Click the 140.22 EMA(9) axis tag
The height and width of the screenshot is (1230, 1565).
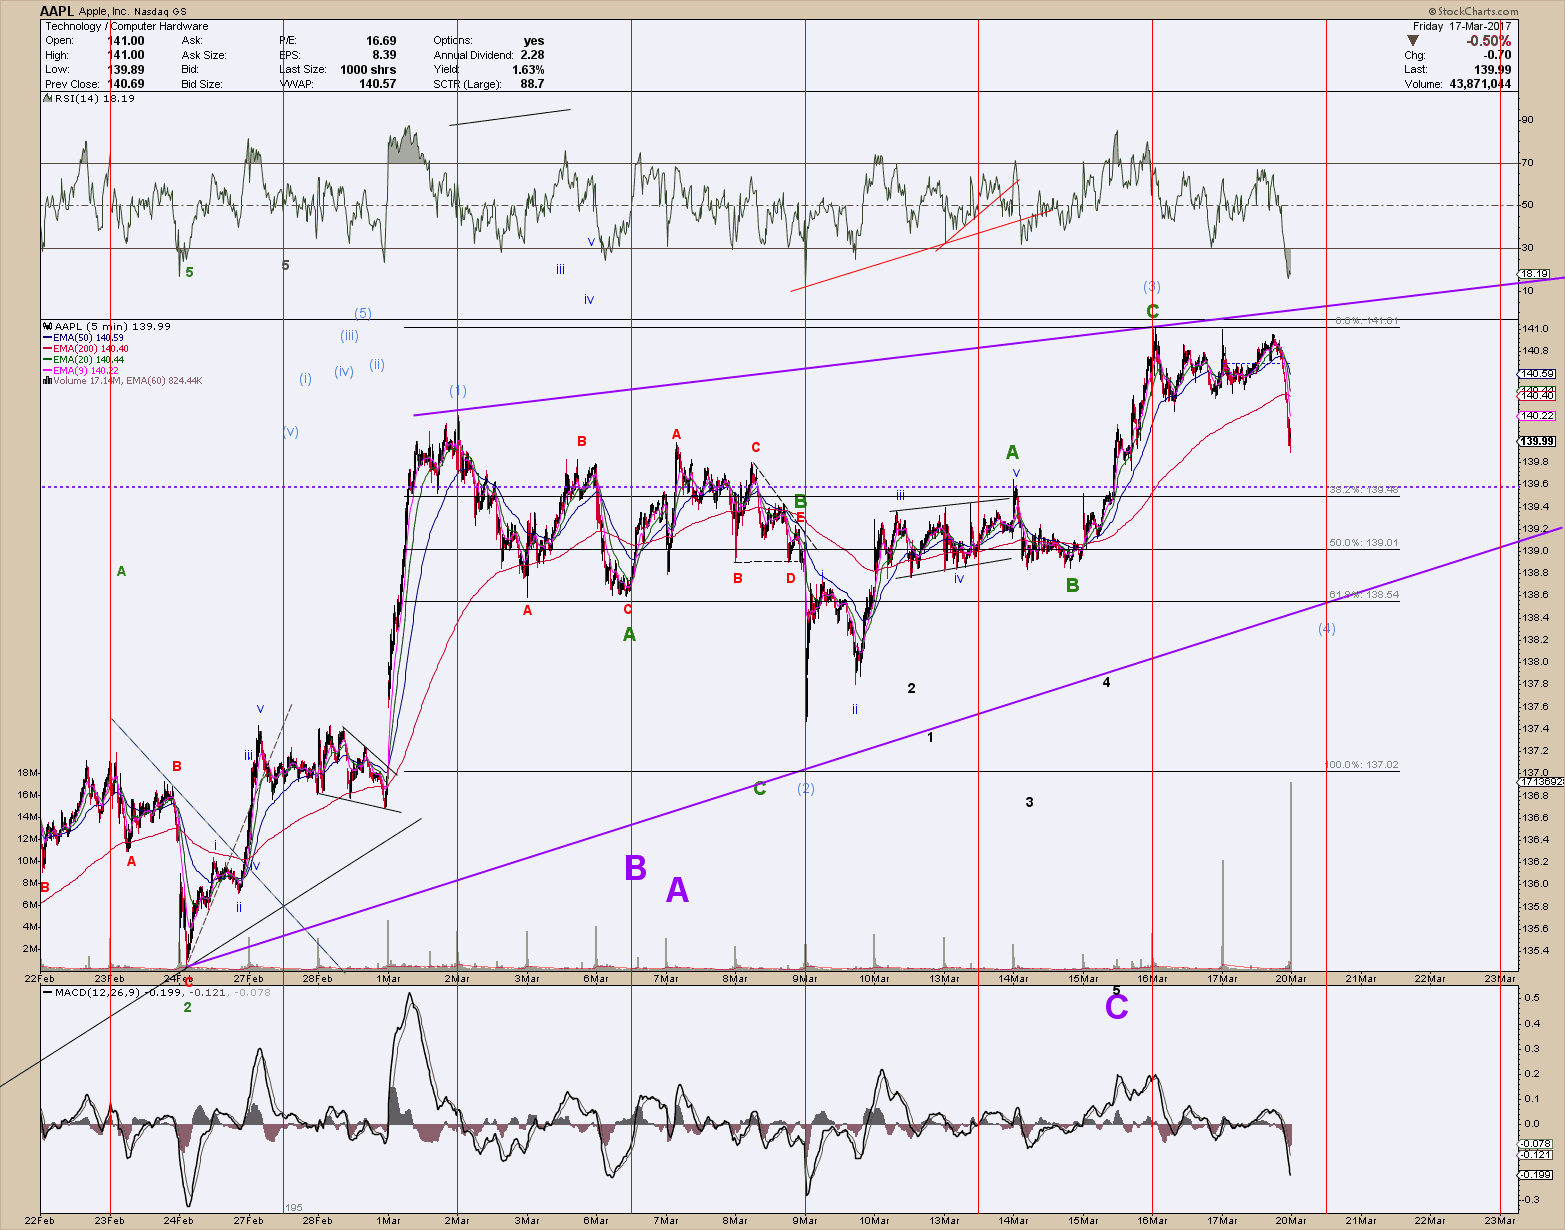point(1537,415)
